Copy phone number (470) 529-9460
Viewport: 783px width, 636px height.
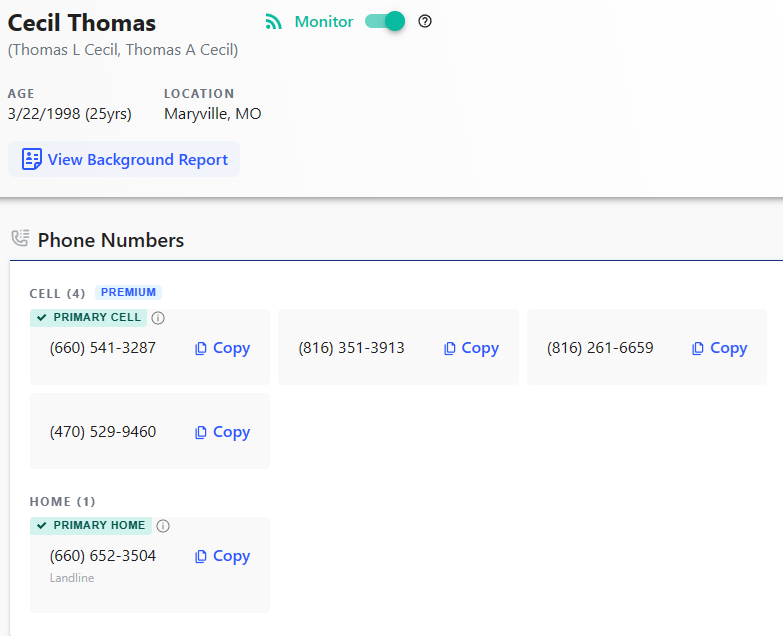(x=222, y=432)
